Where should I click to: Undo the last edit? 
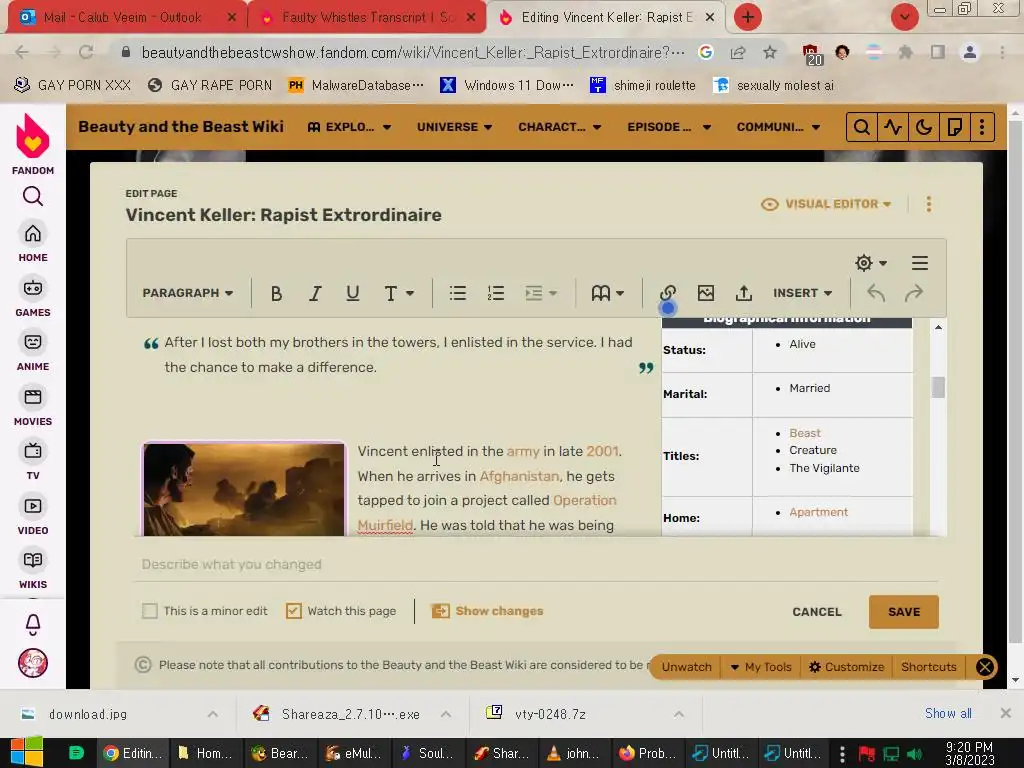pos(876,293)
